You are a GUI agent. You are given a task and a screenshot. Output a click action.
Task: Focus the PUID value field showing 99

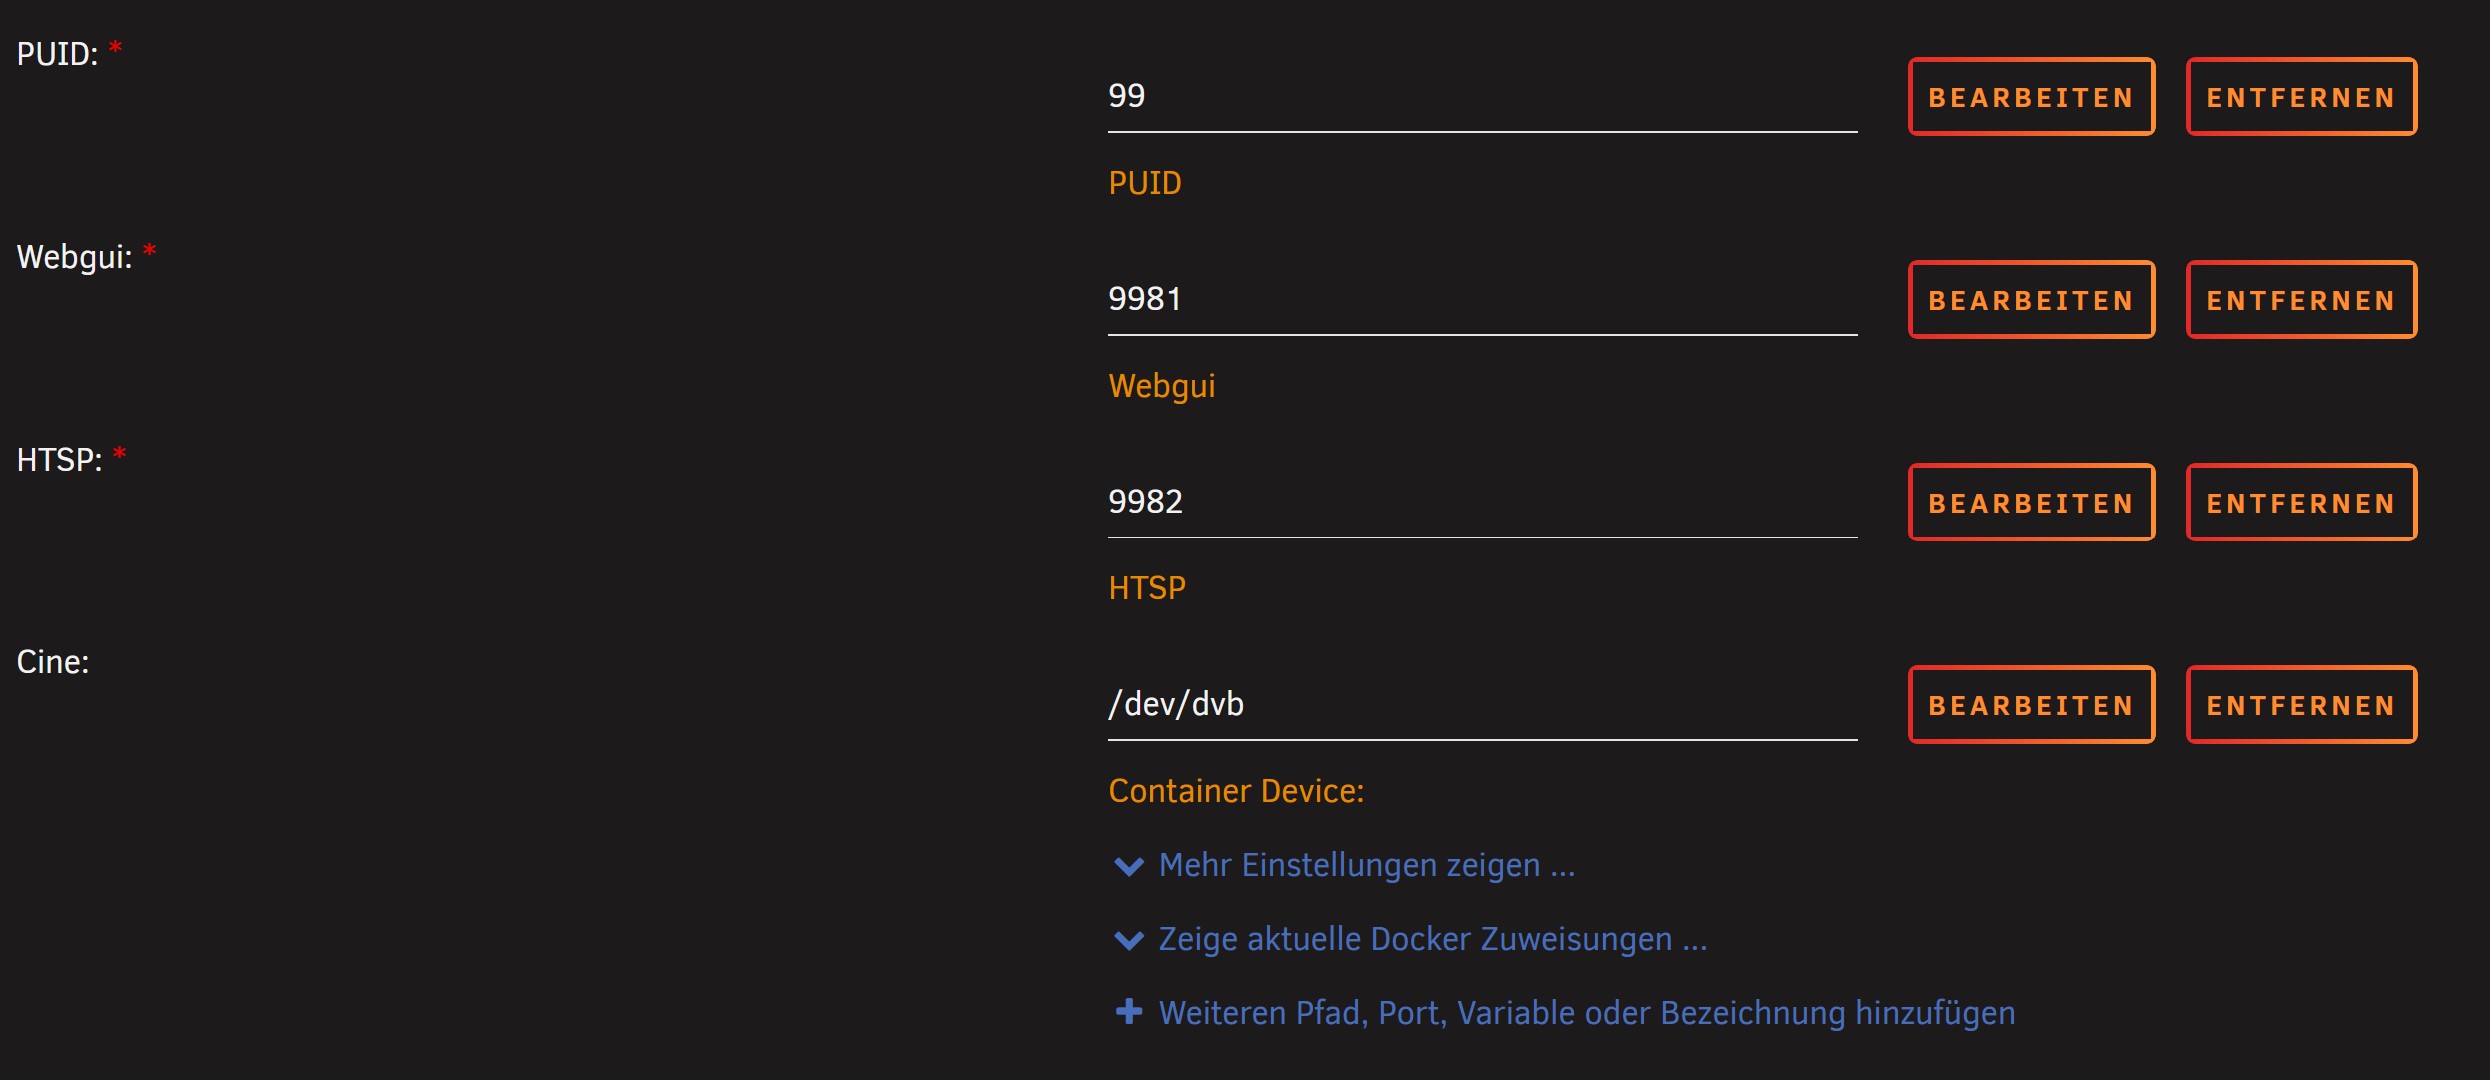[x=1482, y=97]
